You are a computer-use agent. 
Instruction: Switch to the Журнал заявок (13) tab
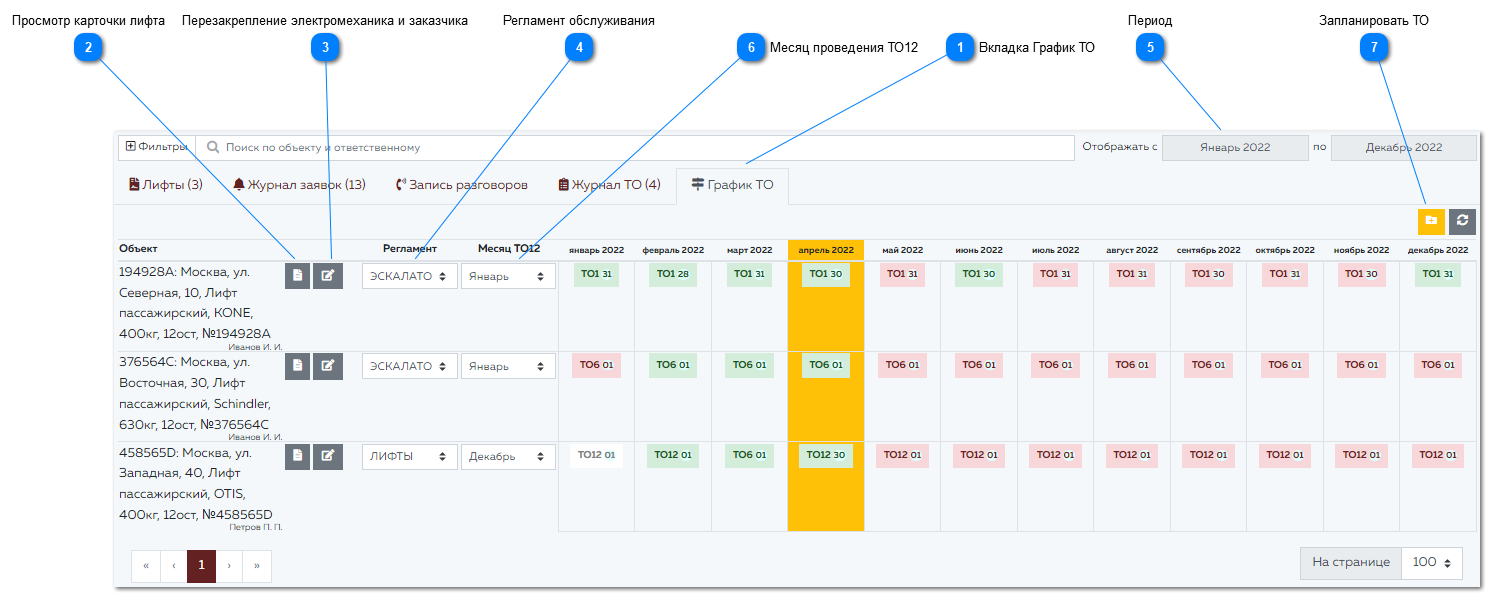coord(299,185)
